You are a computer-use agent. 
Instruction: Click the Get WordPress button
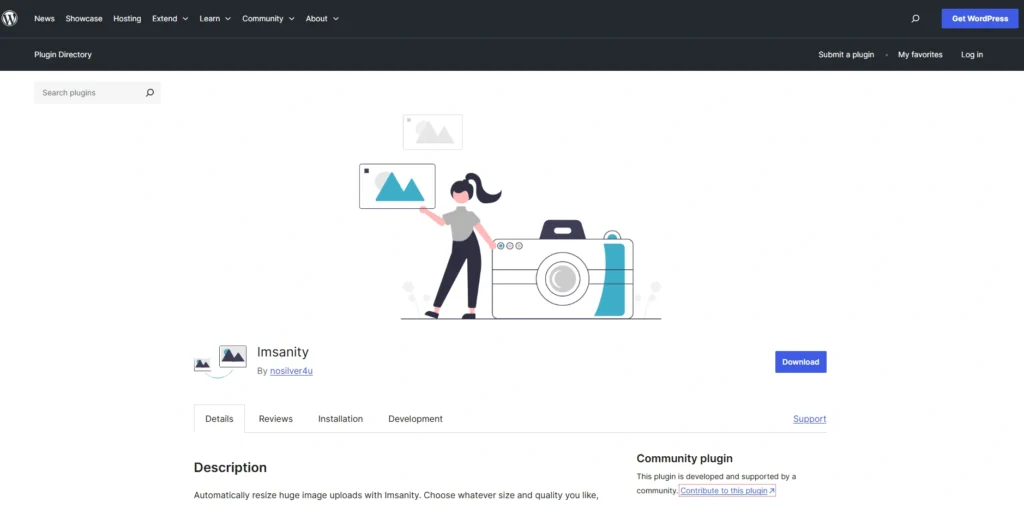980,18
